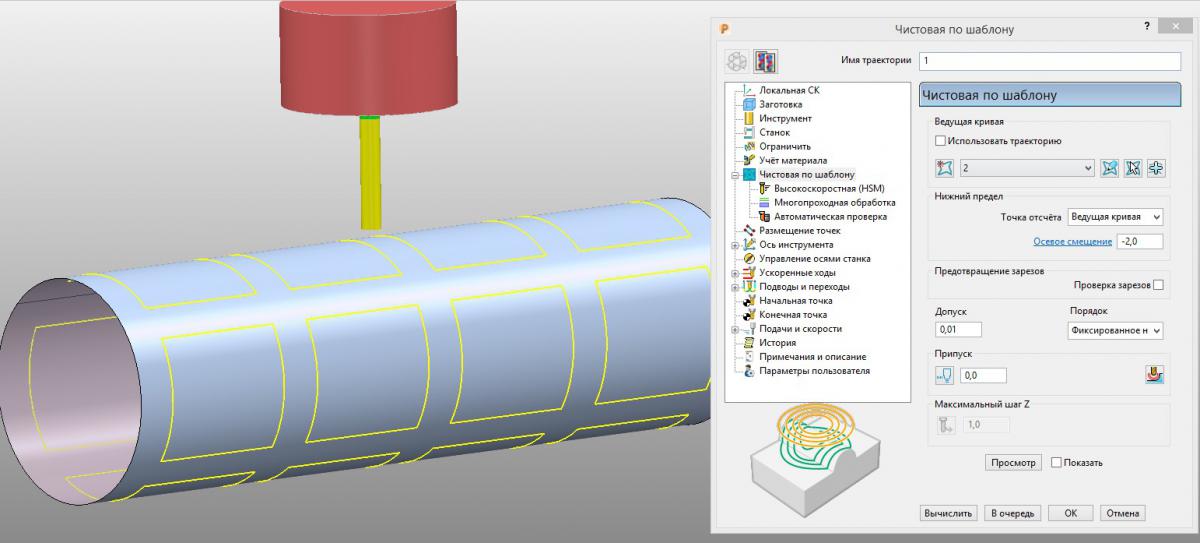Viewport: 1200px width, 543px height.
Task: Open the Порядок dropdown
Action: (1116, 330)
